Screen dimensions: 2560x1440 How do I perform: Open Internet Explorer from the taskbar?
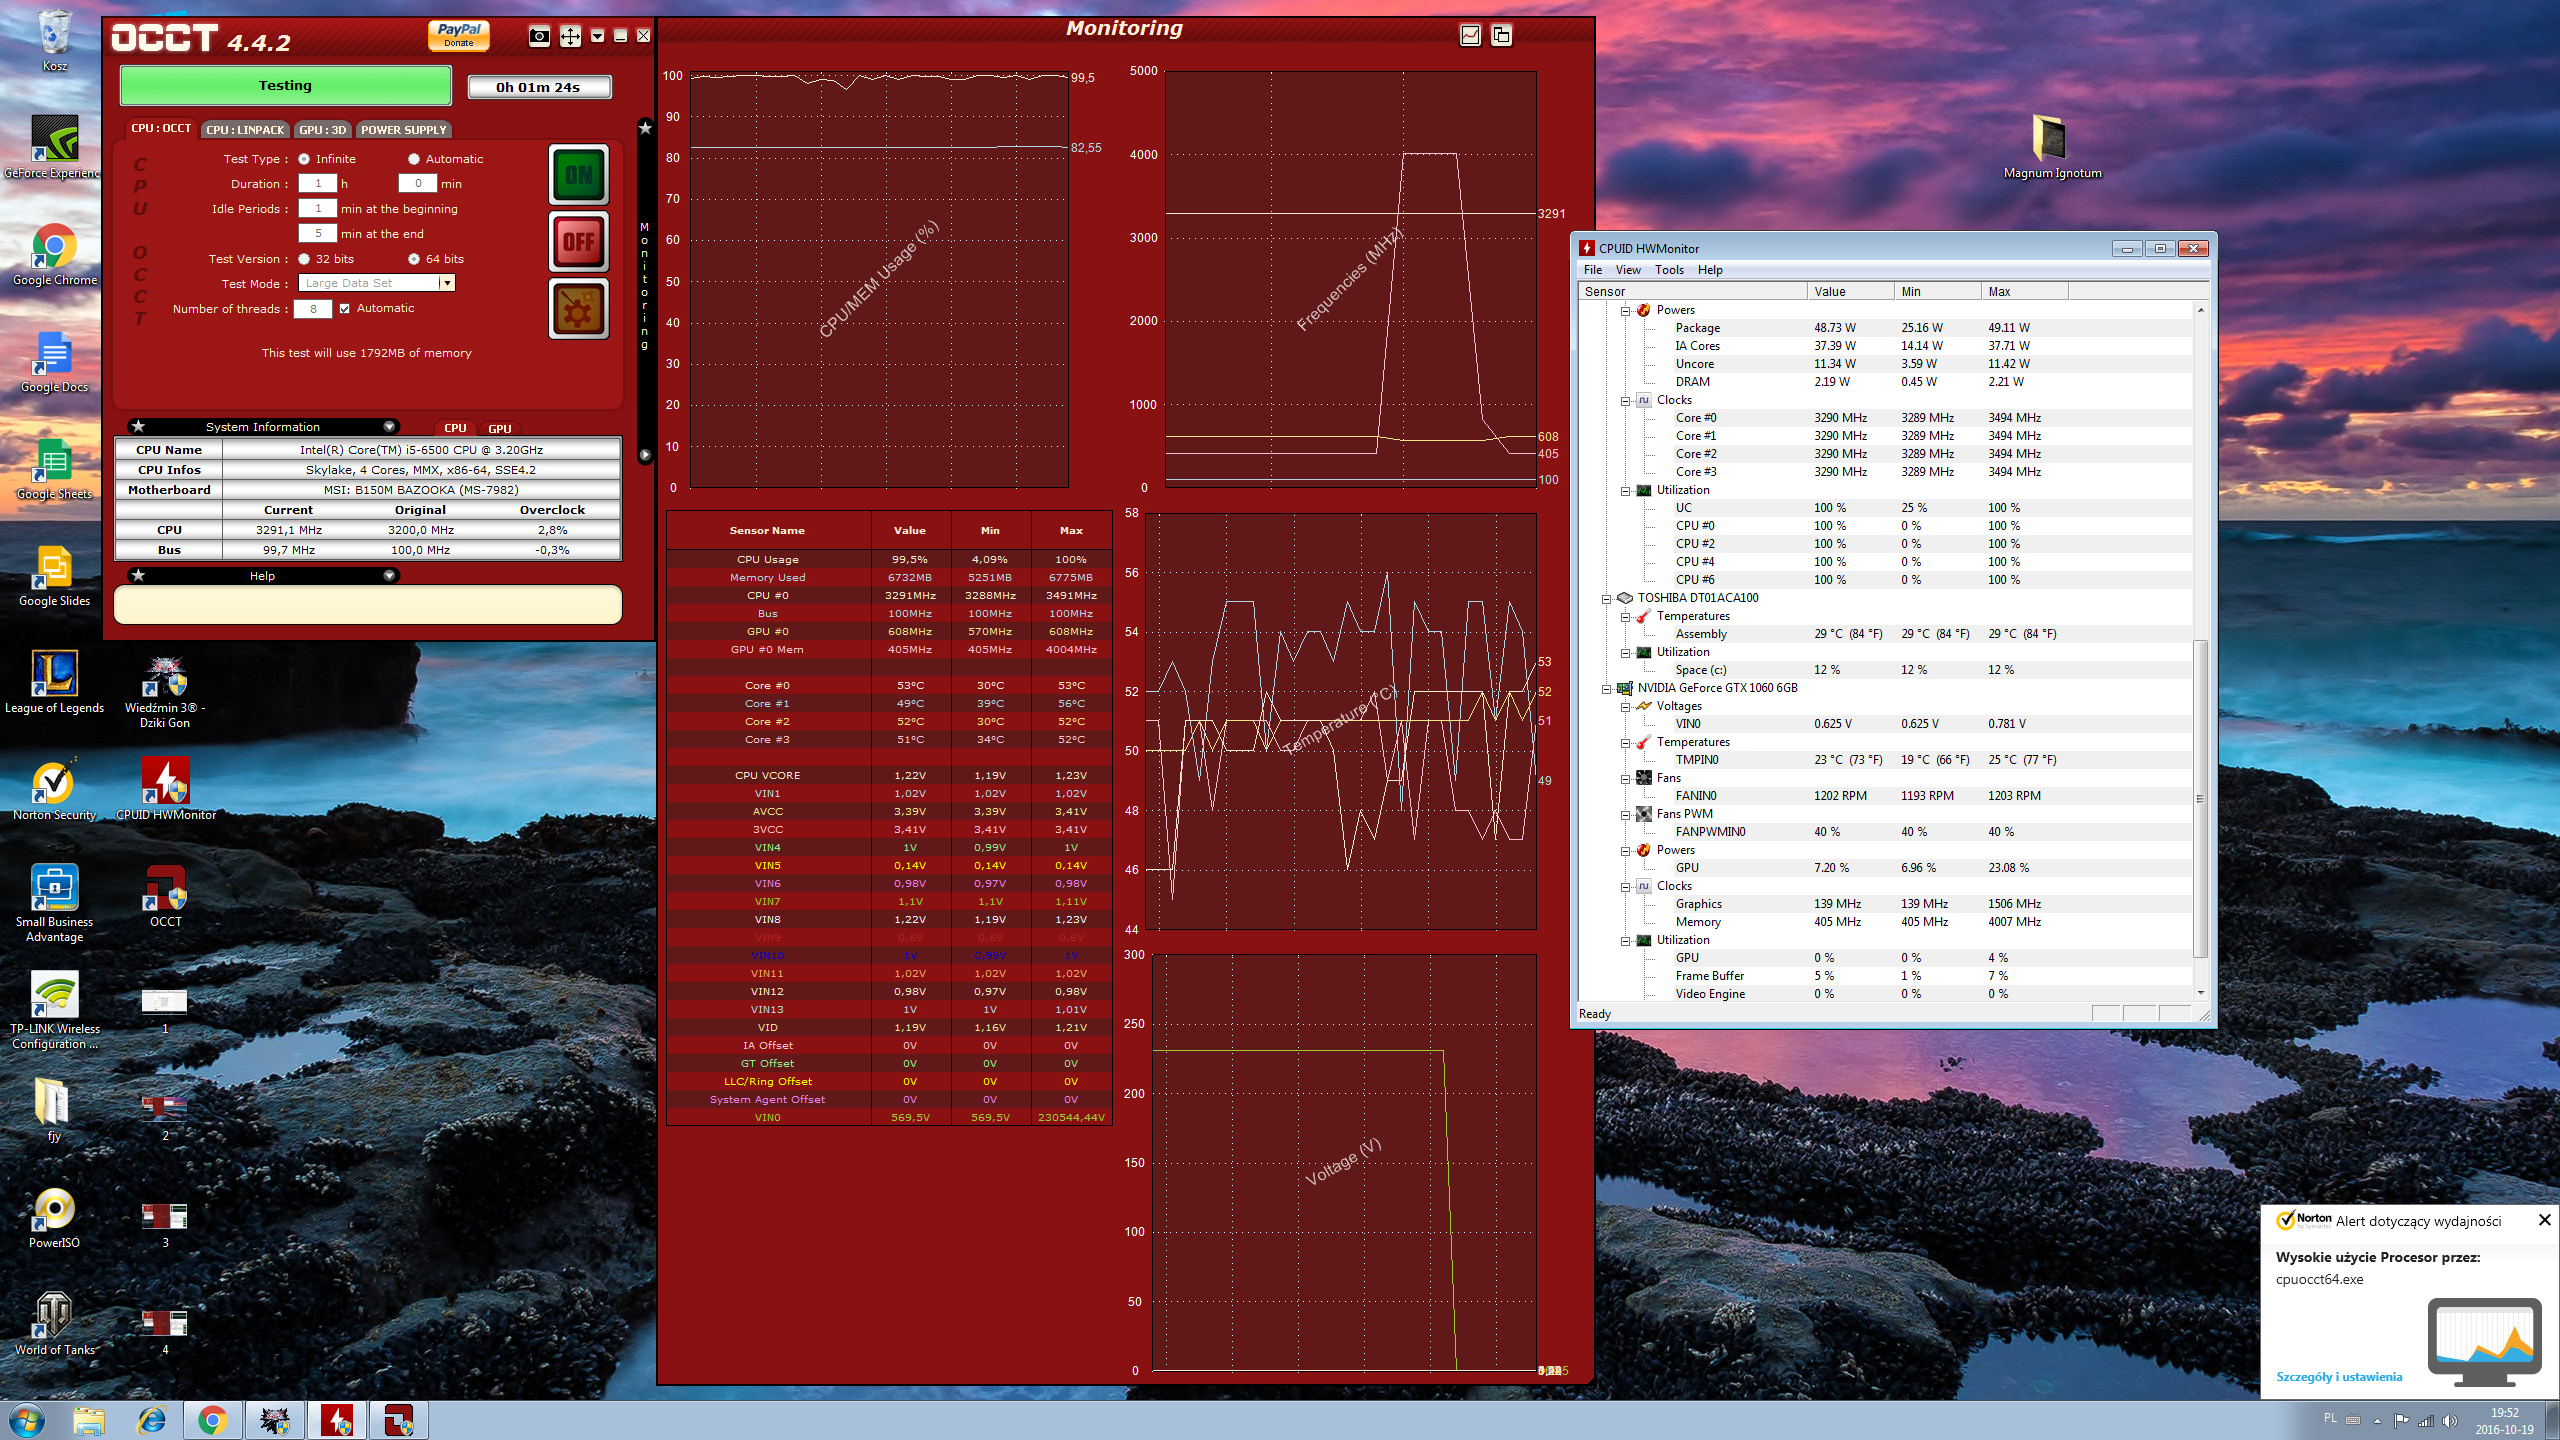point(151,1420)
